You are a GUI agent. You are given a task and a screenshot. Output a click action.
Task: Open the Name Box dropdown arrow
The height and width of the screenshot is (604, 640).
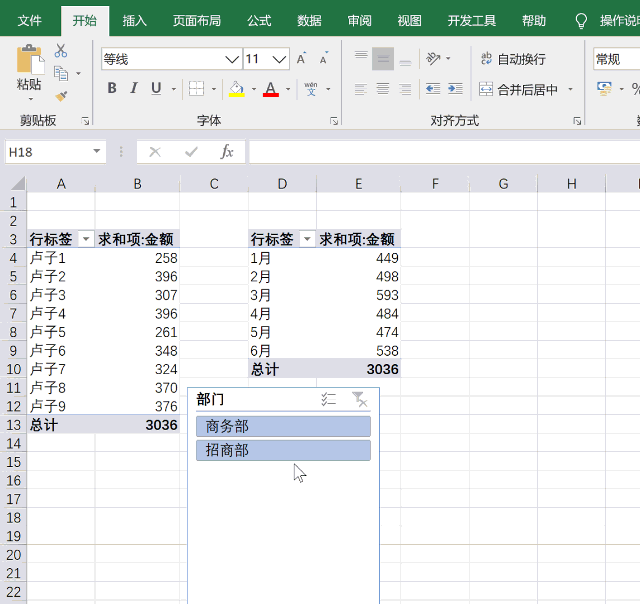tap(97, 151)
